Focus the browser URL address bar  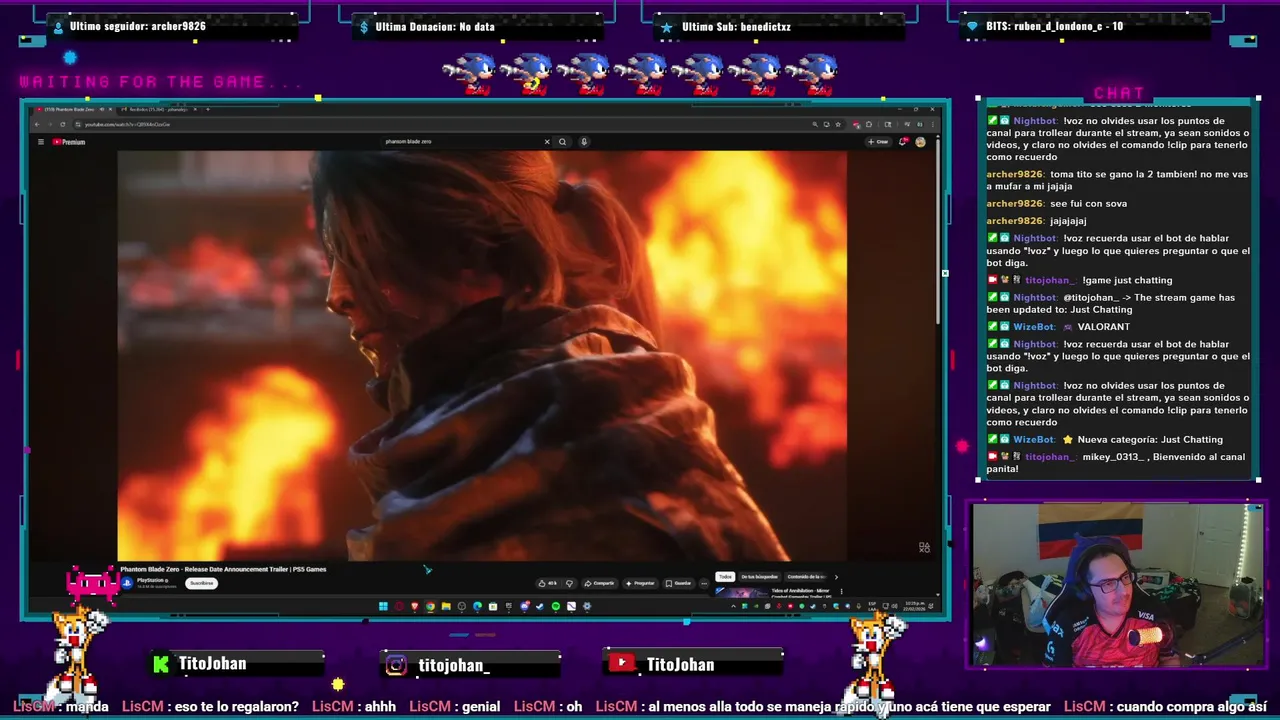coord(440,124)
